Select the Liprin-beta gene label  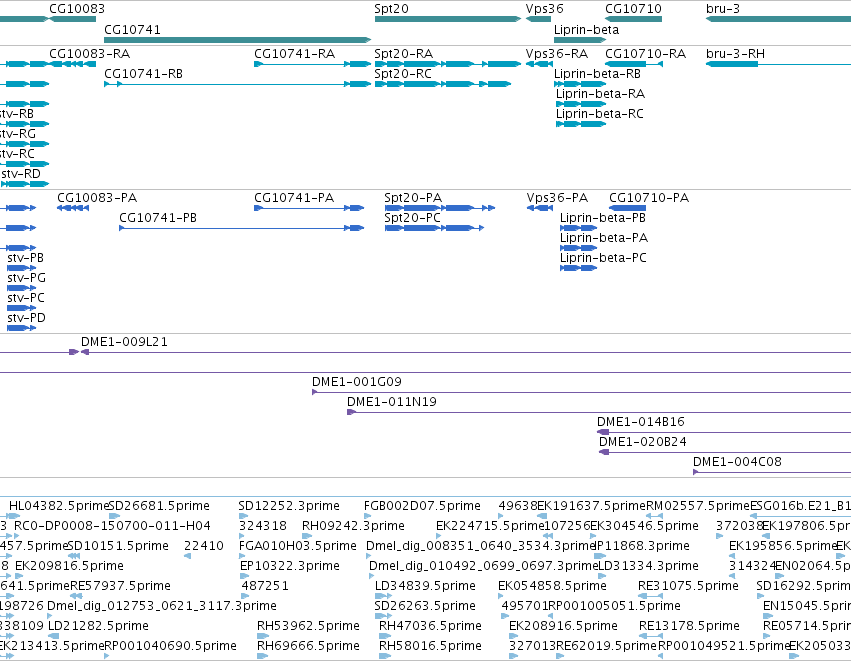coord(586,30)
